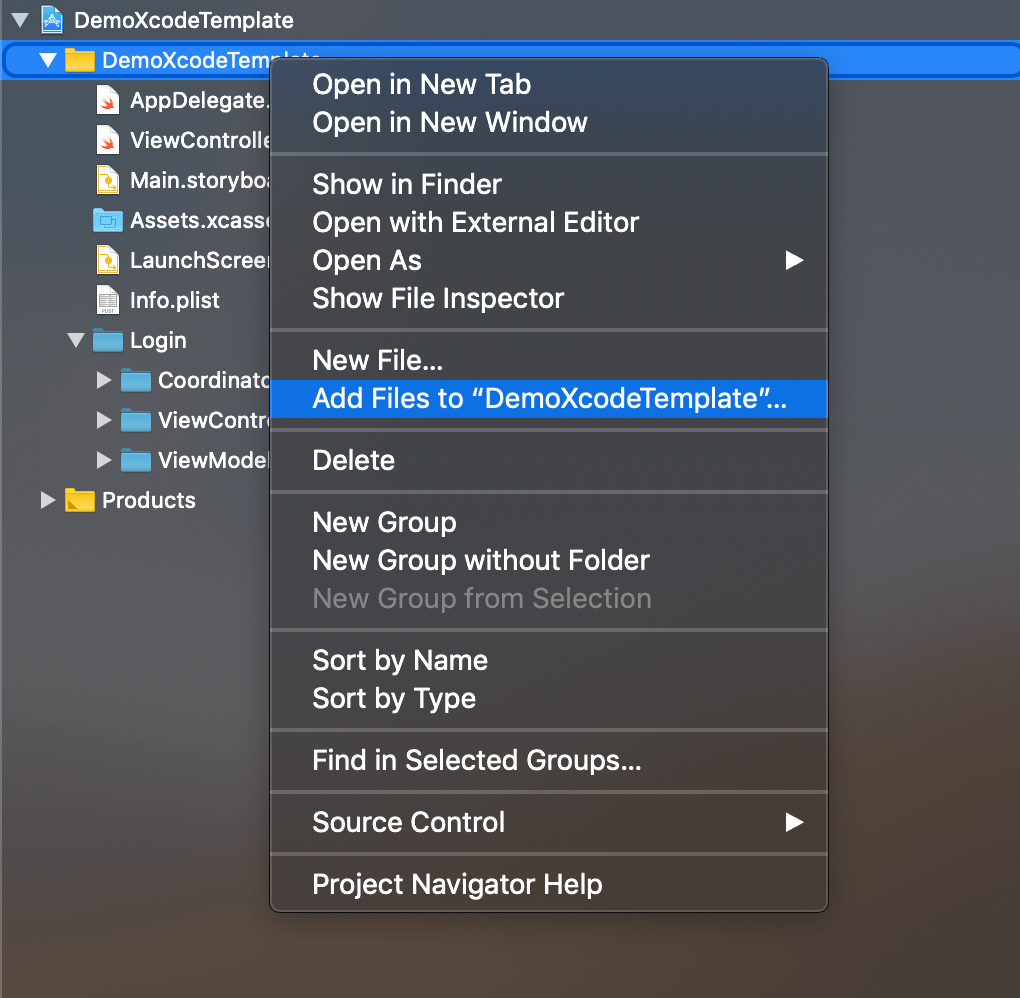Choose Add Files to "DemoXcodeTemplate"...
Viewport: 1020px width, 998px height.
click(x=548, y=399)
